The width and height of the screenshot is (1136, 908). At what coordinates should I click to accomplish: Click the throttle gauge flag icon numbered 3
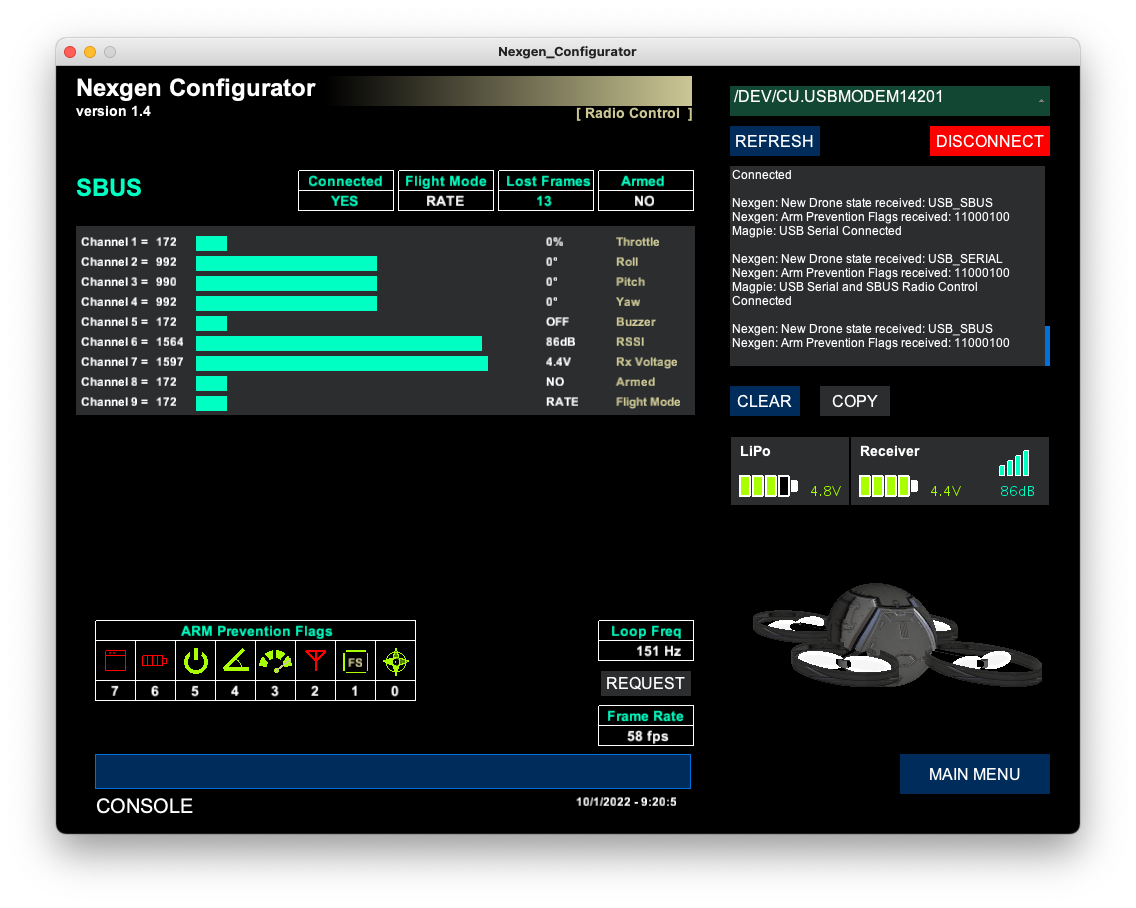coord(275,660)
